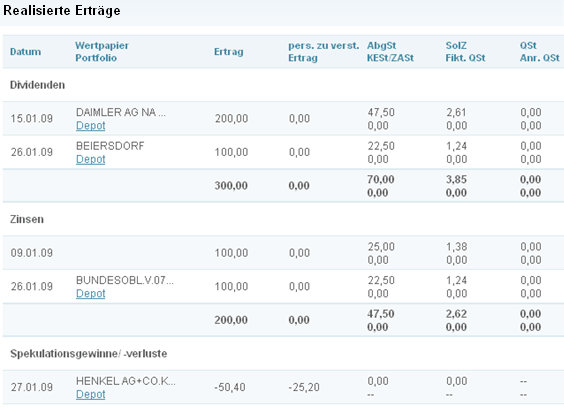Click the AbgSt 22,50 in BUNDESOBL row

pos(381,280)
